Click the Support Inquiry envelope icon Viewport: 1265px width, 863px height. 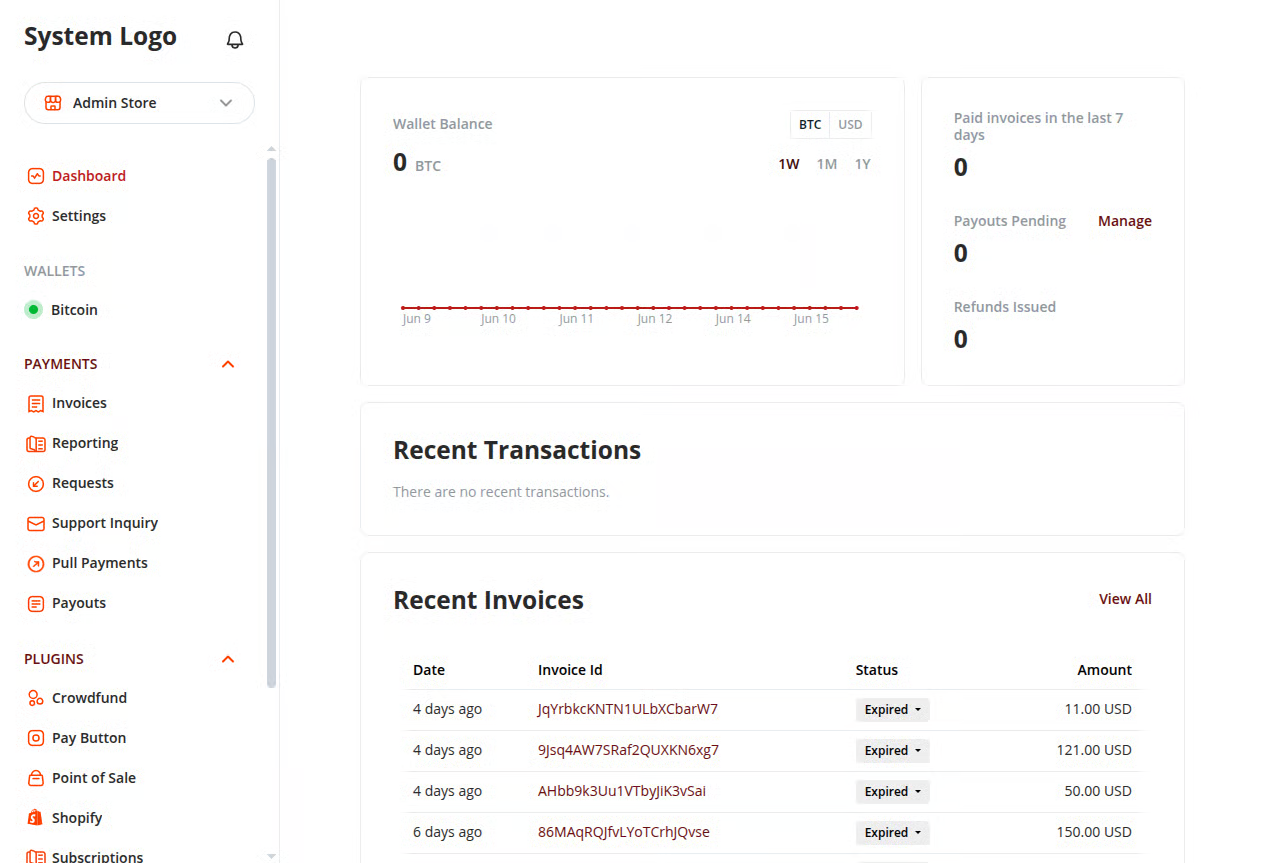(36, 524)
